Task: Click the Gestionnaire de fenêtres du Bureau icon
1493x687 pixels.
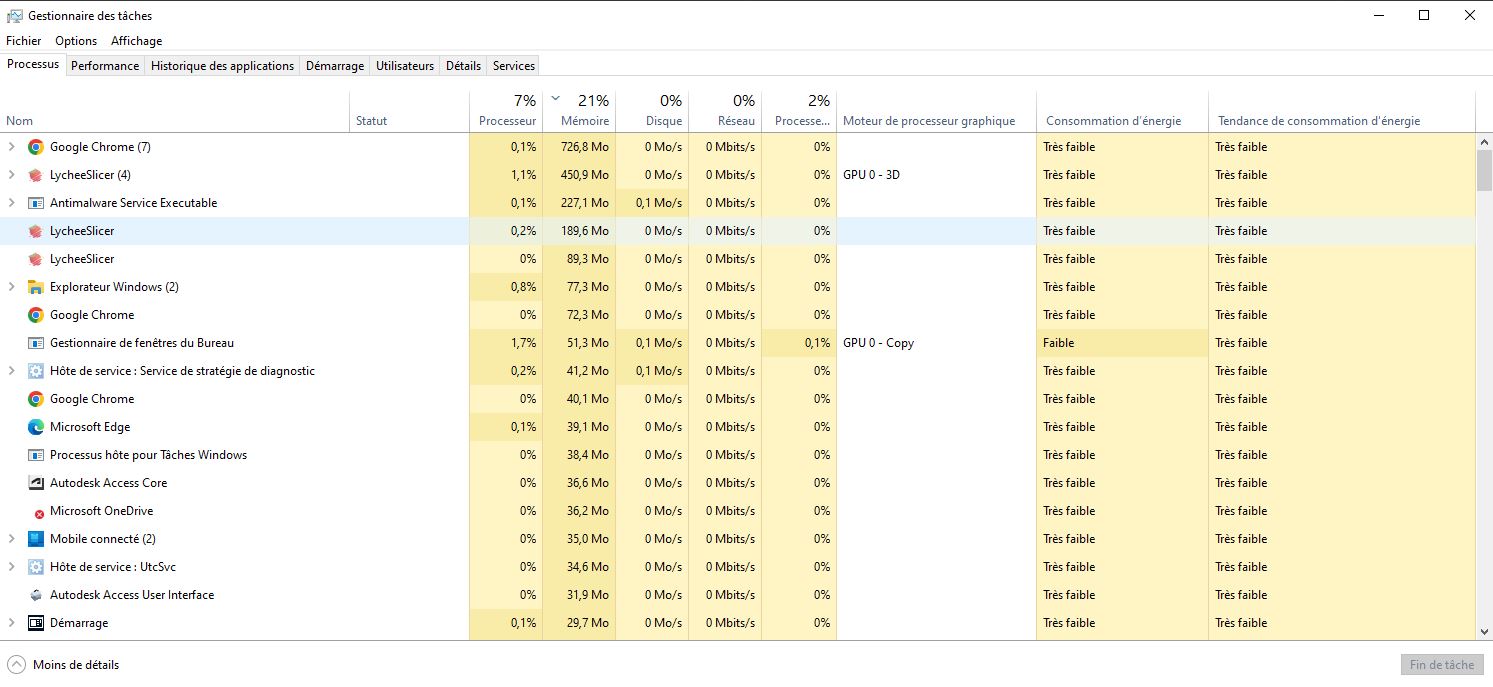Action: pyautogui.click(x=35, y=343)
